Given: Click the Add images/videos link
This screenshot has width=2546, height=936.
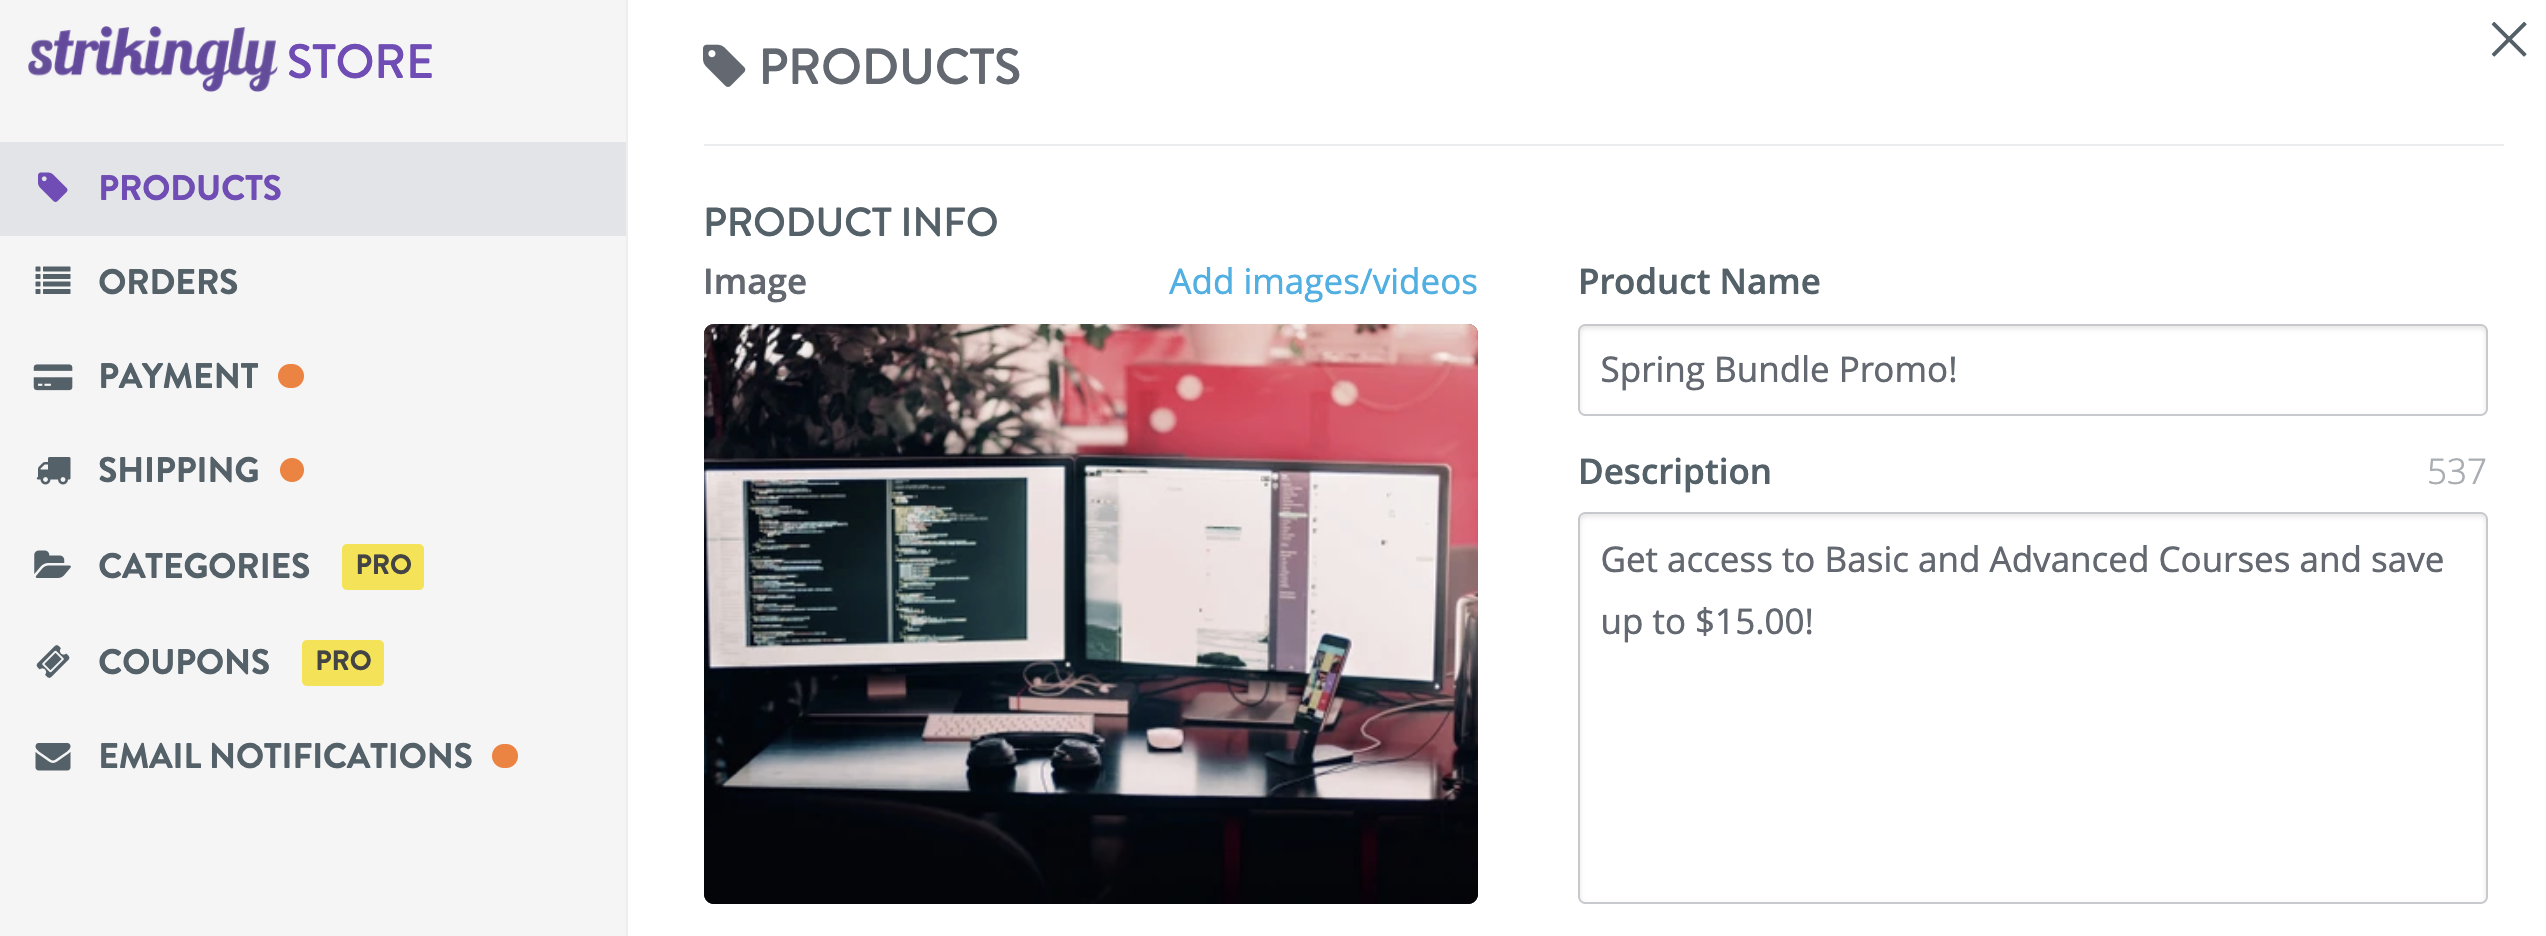Looking at the screenshot, I should pyautogui.click(x=1323, y=282).
